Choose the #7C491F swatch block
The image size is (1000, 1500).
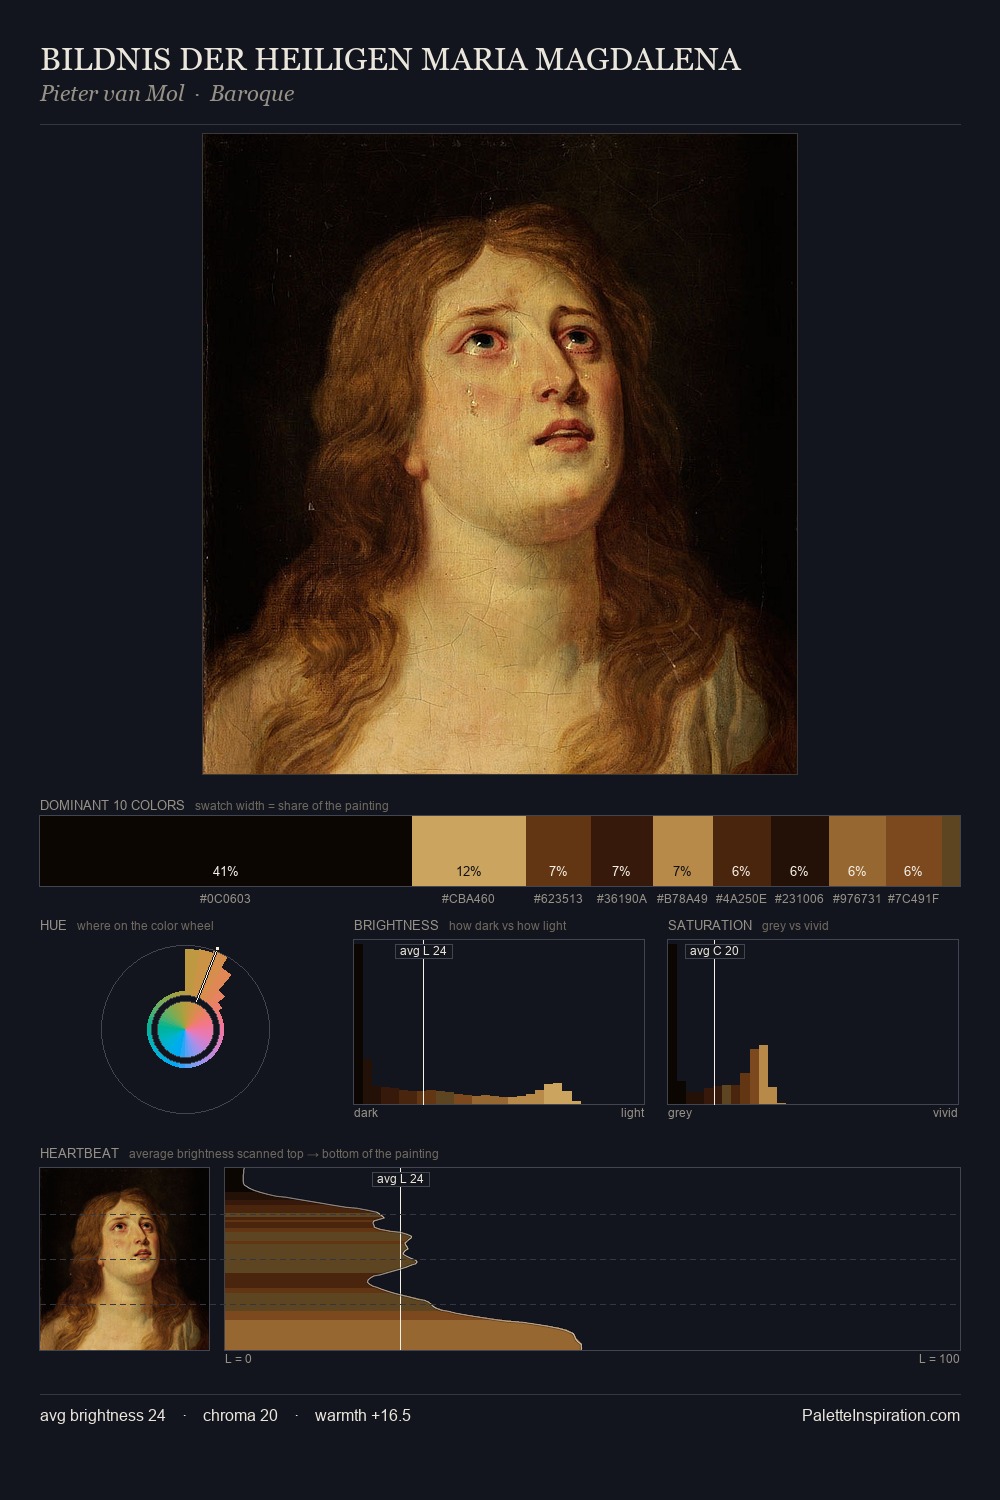[x=914, y=851]
